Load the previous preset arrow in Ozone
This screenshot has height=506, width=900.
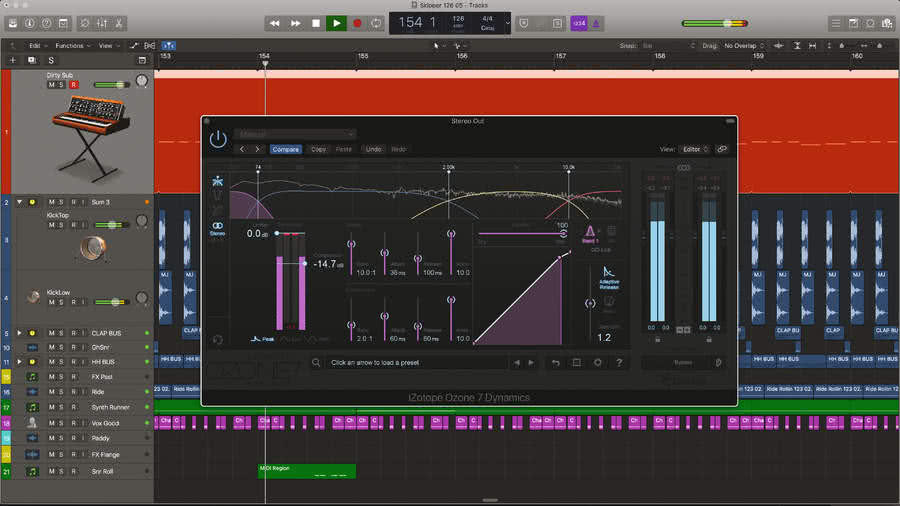point(516,363)
